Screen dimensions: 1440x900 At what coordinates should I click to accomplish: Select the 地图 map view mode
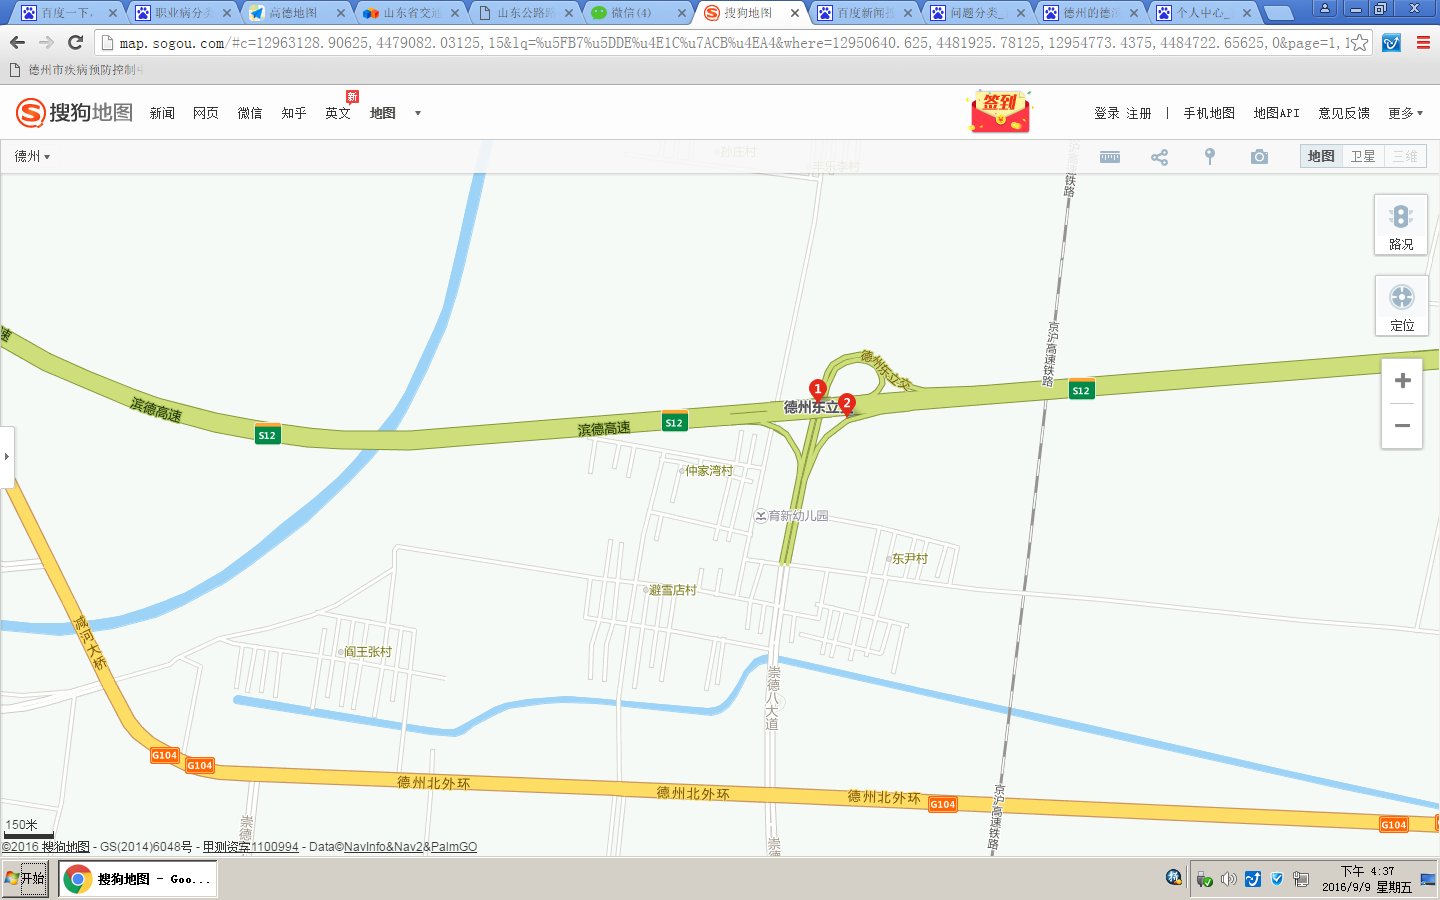coord(1321,156)
